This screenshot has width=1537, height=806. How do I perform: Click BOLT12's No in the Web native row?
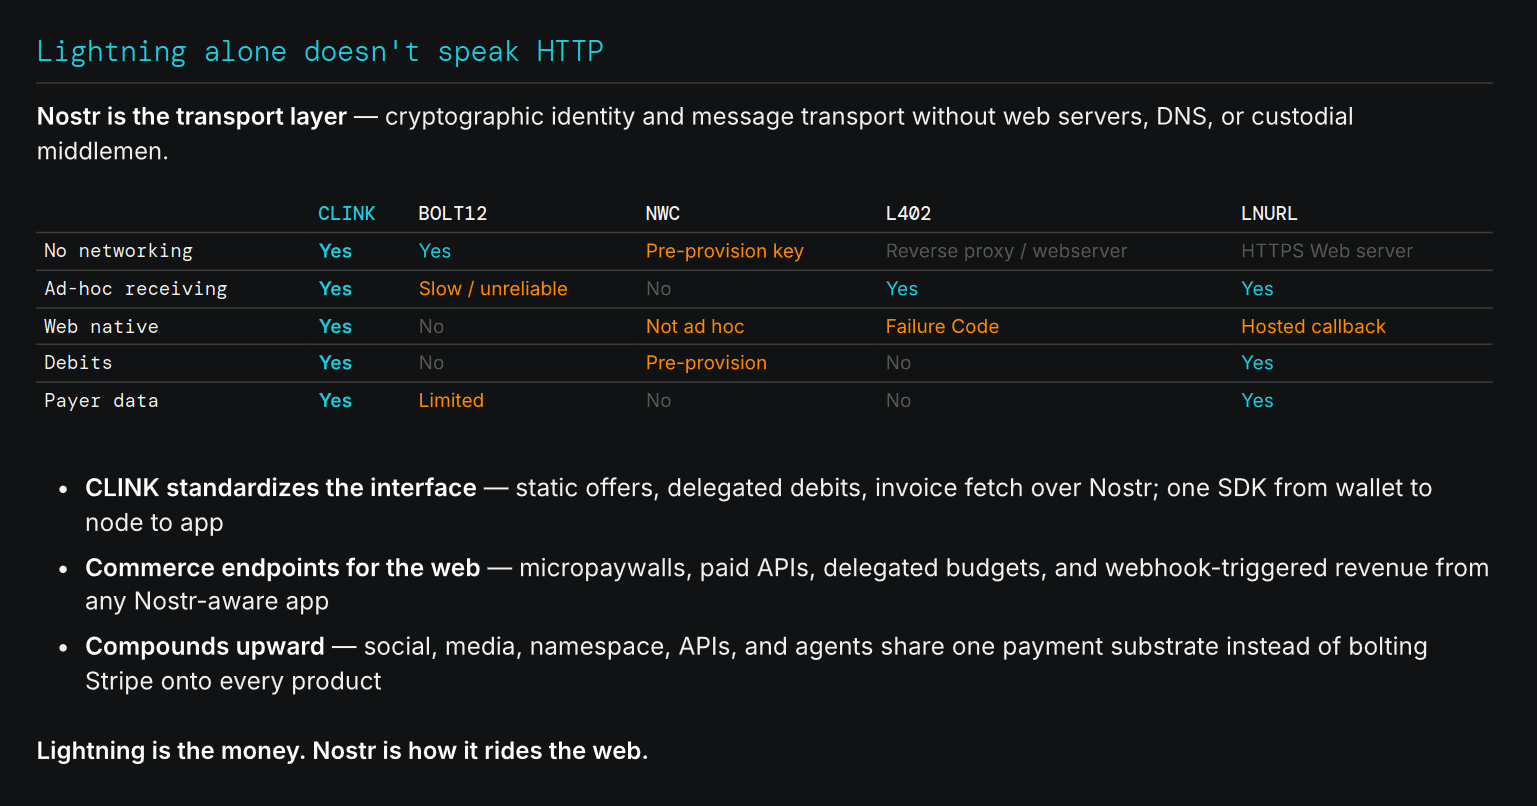tap(432, 327)
